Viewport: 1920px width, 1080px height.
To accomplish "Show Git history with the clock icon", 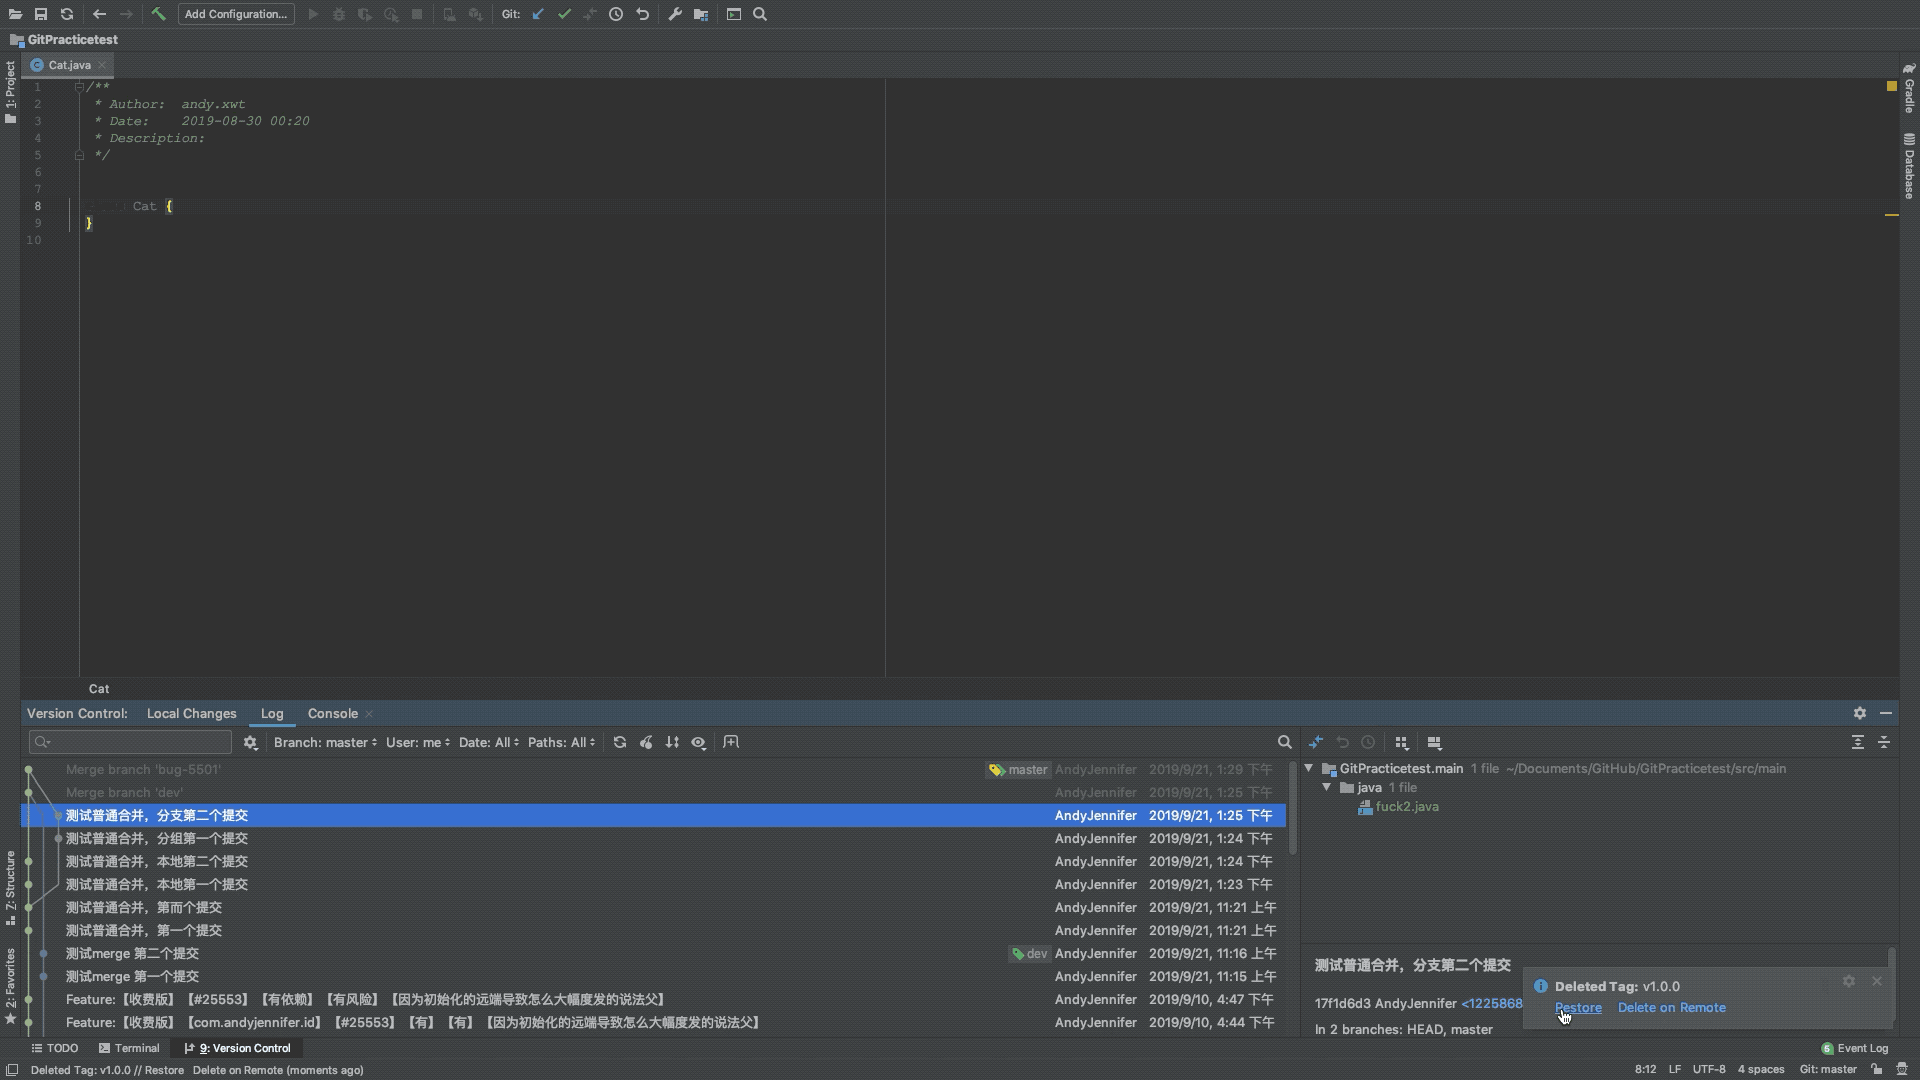I will coord(616,14).
